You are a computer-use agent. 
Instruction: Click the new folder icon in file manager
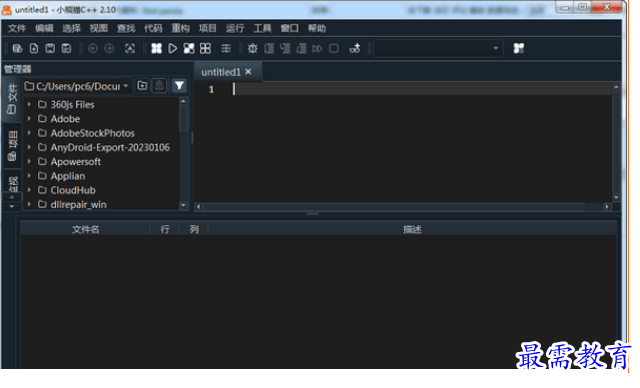click(142, 86)
